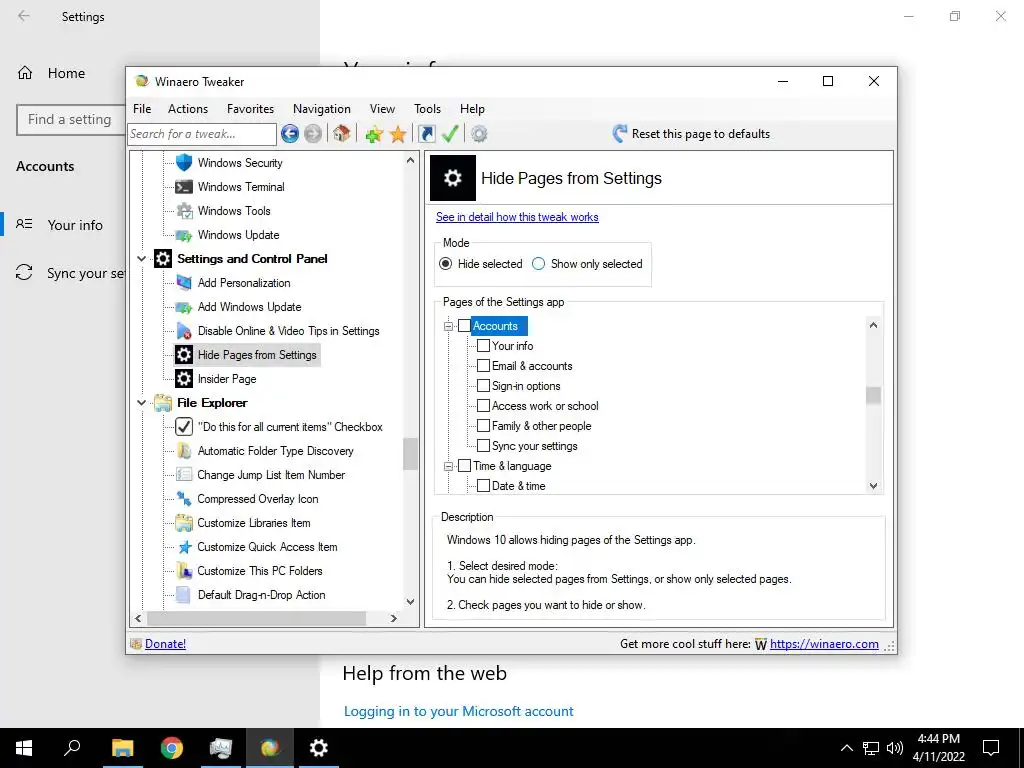
Task: Click the Add Windows Update icon
Action: [184, 307]
